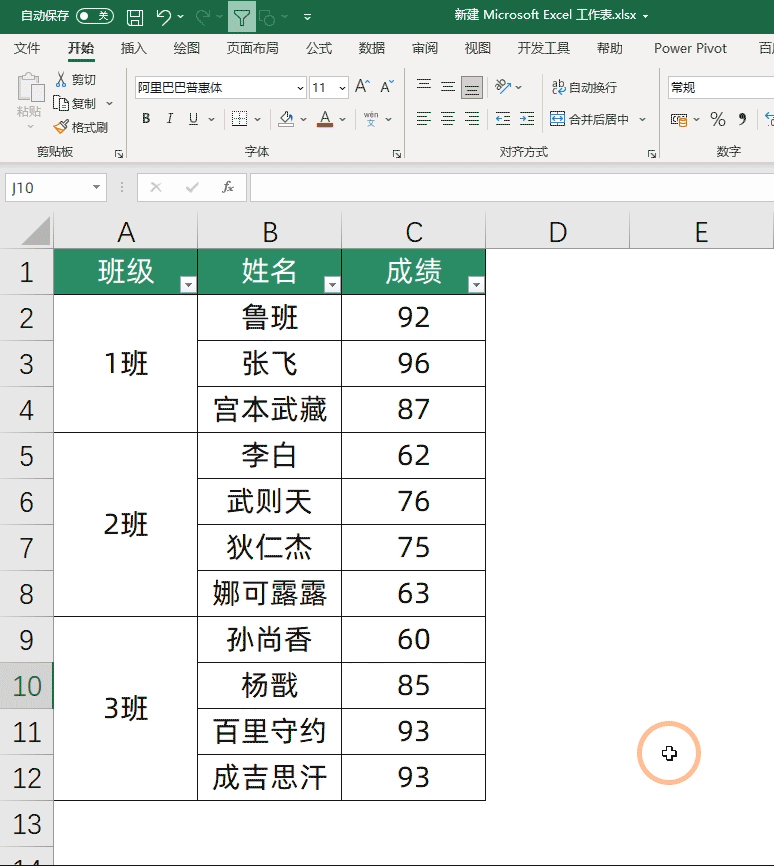Click the 自动换行 wrap text button
This screenshot has height=866, width=774.
[x=584, y=88]
